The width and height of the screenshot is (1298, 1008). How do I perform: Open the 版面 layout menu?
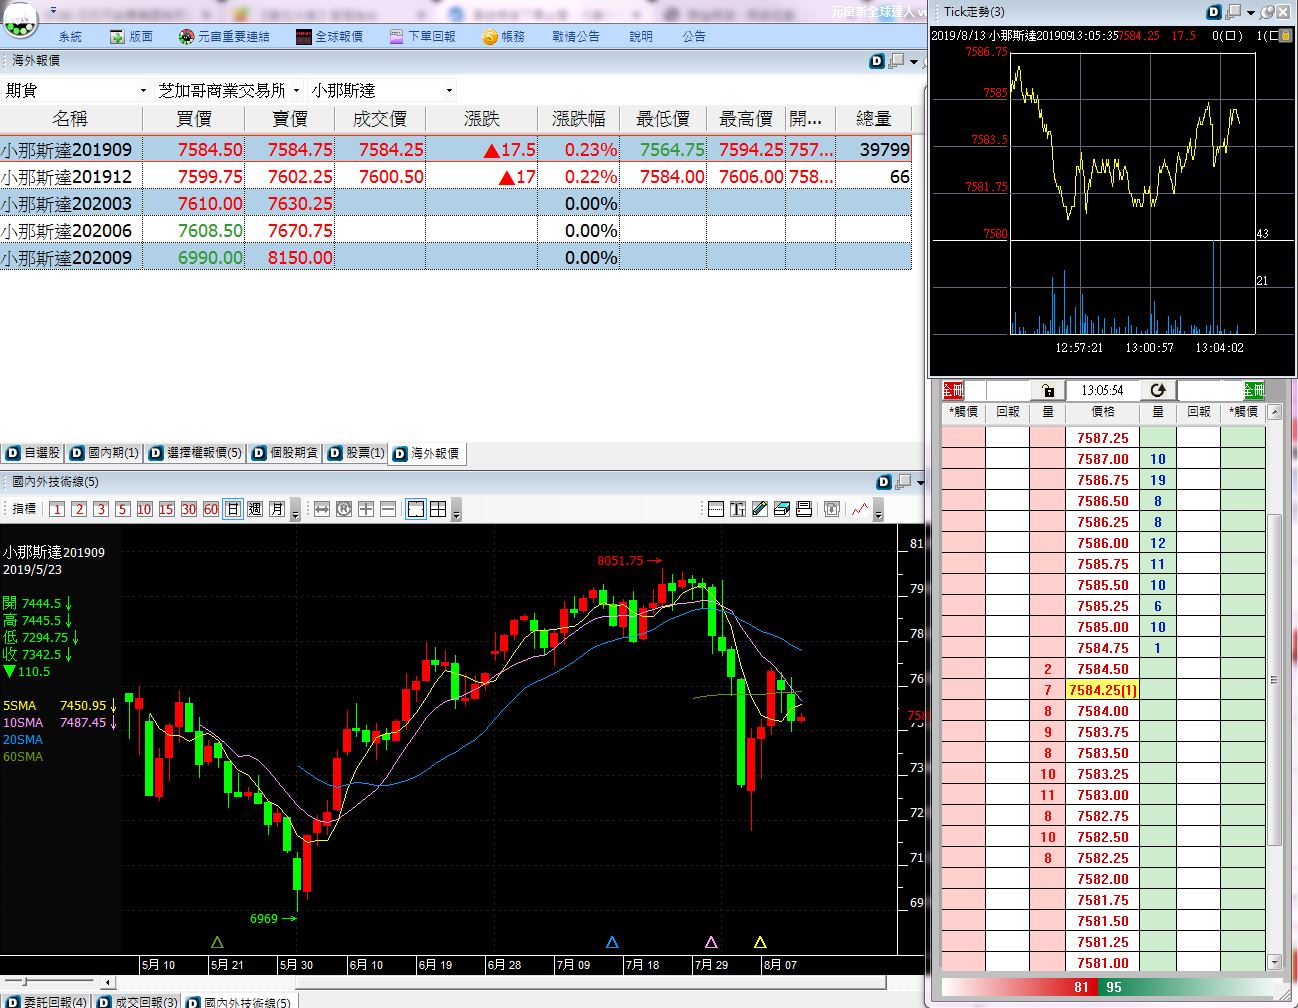tap(131, 36)
